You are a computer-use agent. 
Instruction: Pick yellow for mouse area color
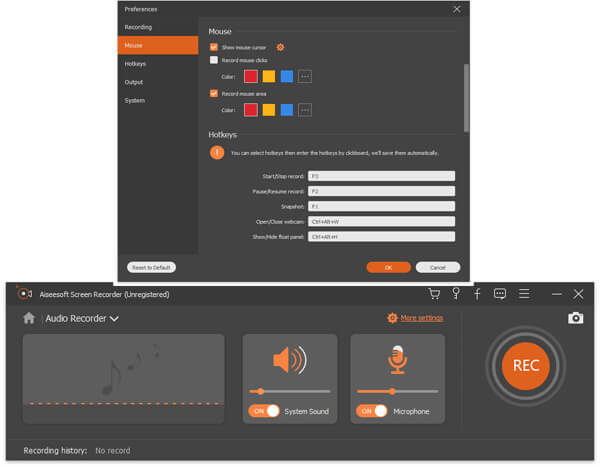[x=269, y=110]
